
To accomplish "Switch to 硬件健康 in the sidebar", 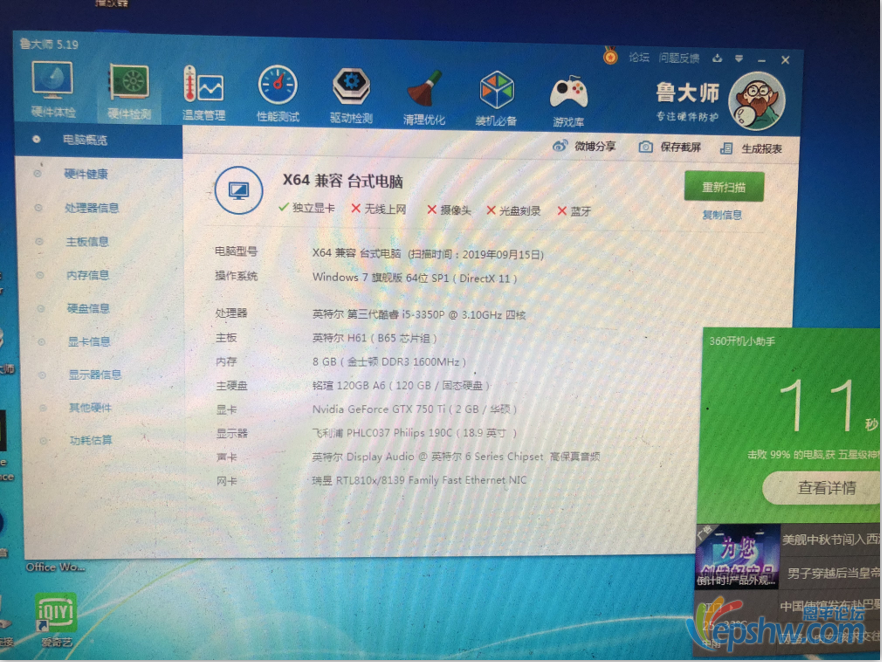I will click(x=86, y=174).
